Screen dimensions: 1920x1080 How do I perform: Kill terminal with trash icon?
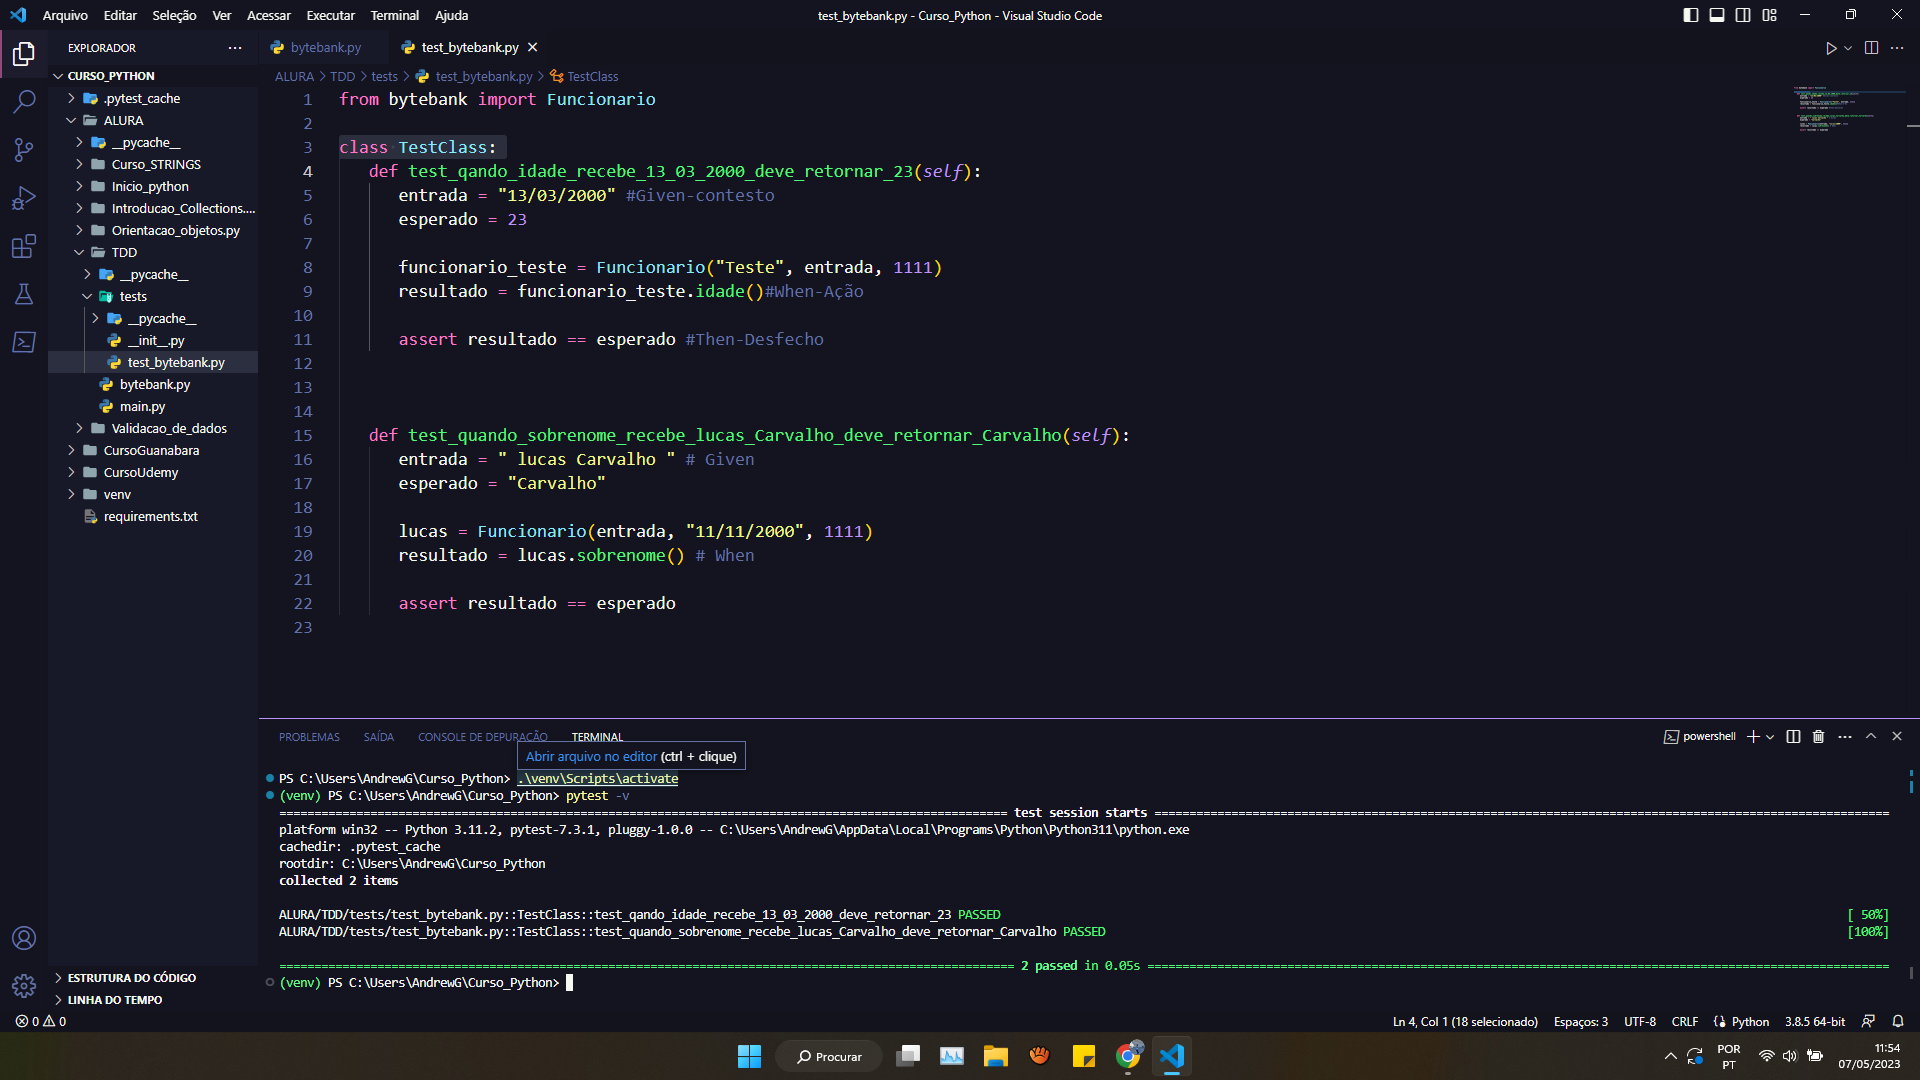pos(1819,736)
